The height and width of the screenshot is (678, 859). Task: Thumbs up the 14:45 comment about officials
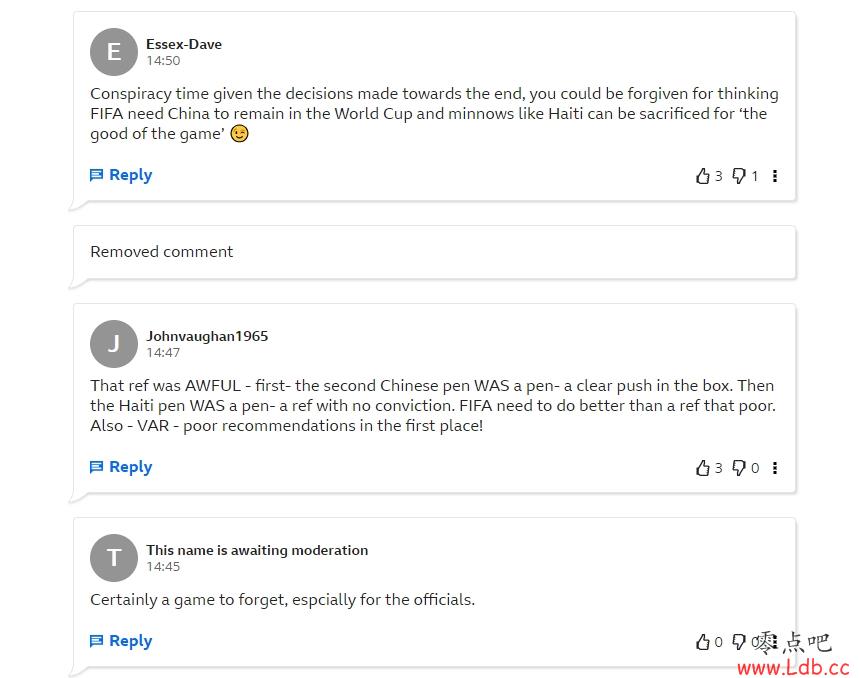click(703, 642)
